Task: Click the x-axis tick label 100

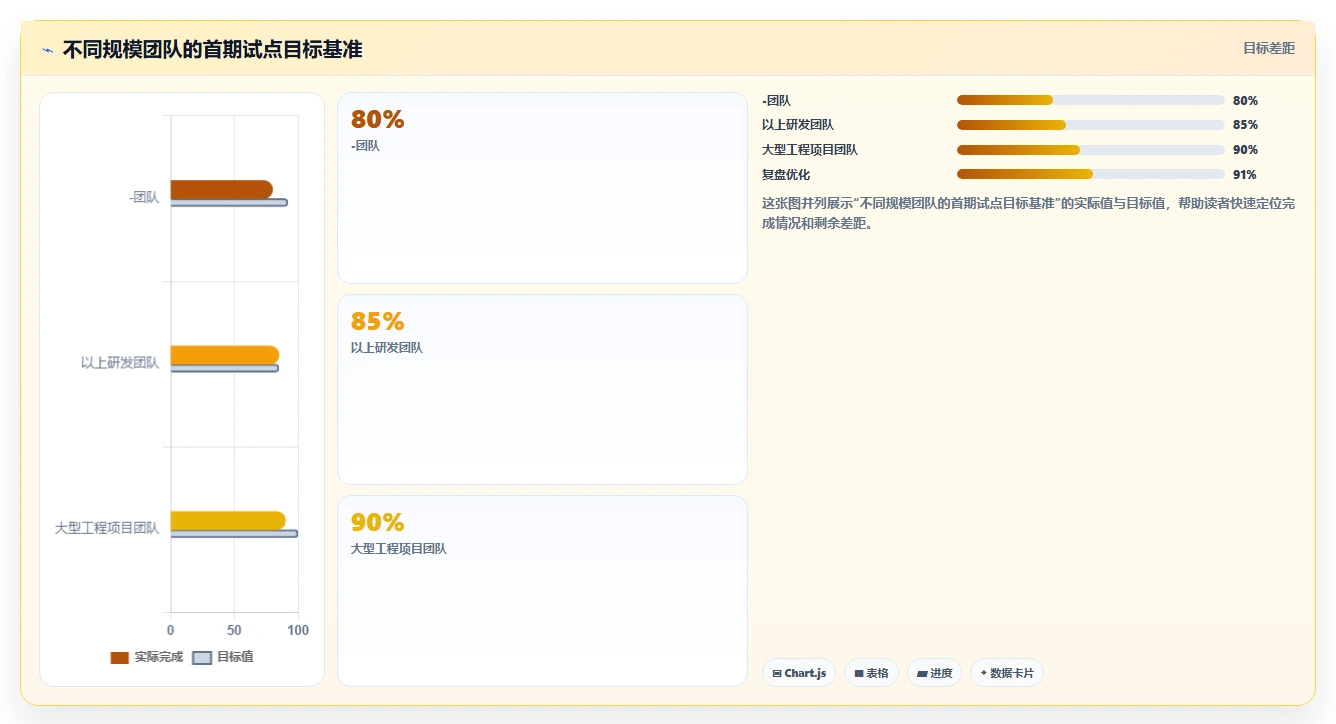Action: coord(298,630)
